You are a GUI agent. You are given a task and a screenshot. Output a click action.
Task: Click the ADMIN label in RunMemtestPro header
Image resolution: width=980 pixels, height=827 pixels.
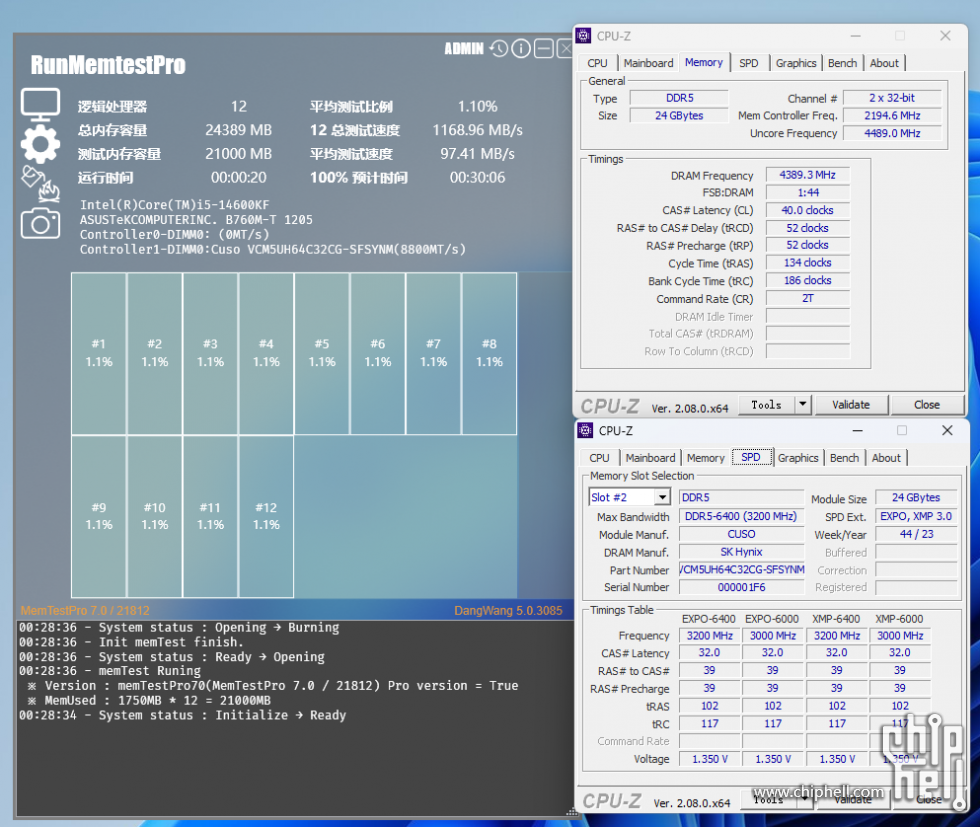point(464,49)
